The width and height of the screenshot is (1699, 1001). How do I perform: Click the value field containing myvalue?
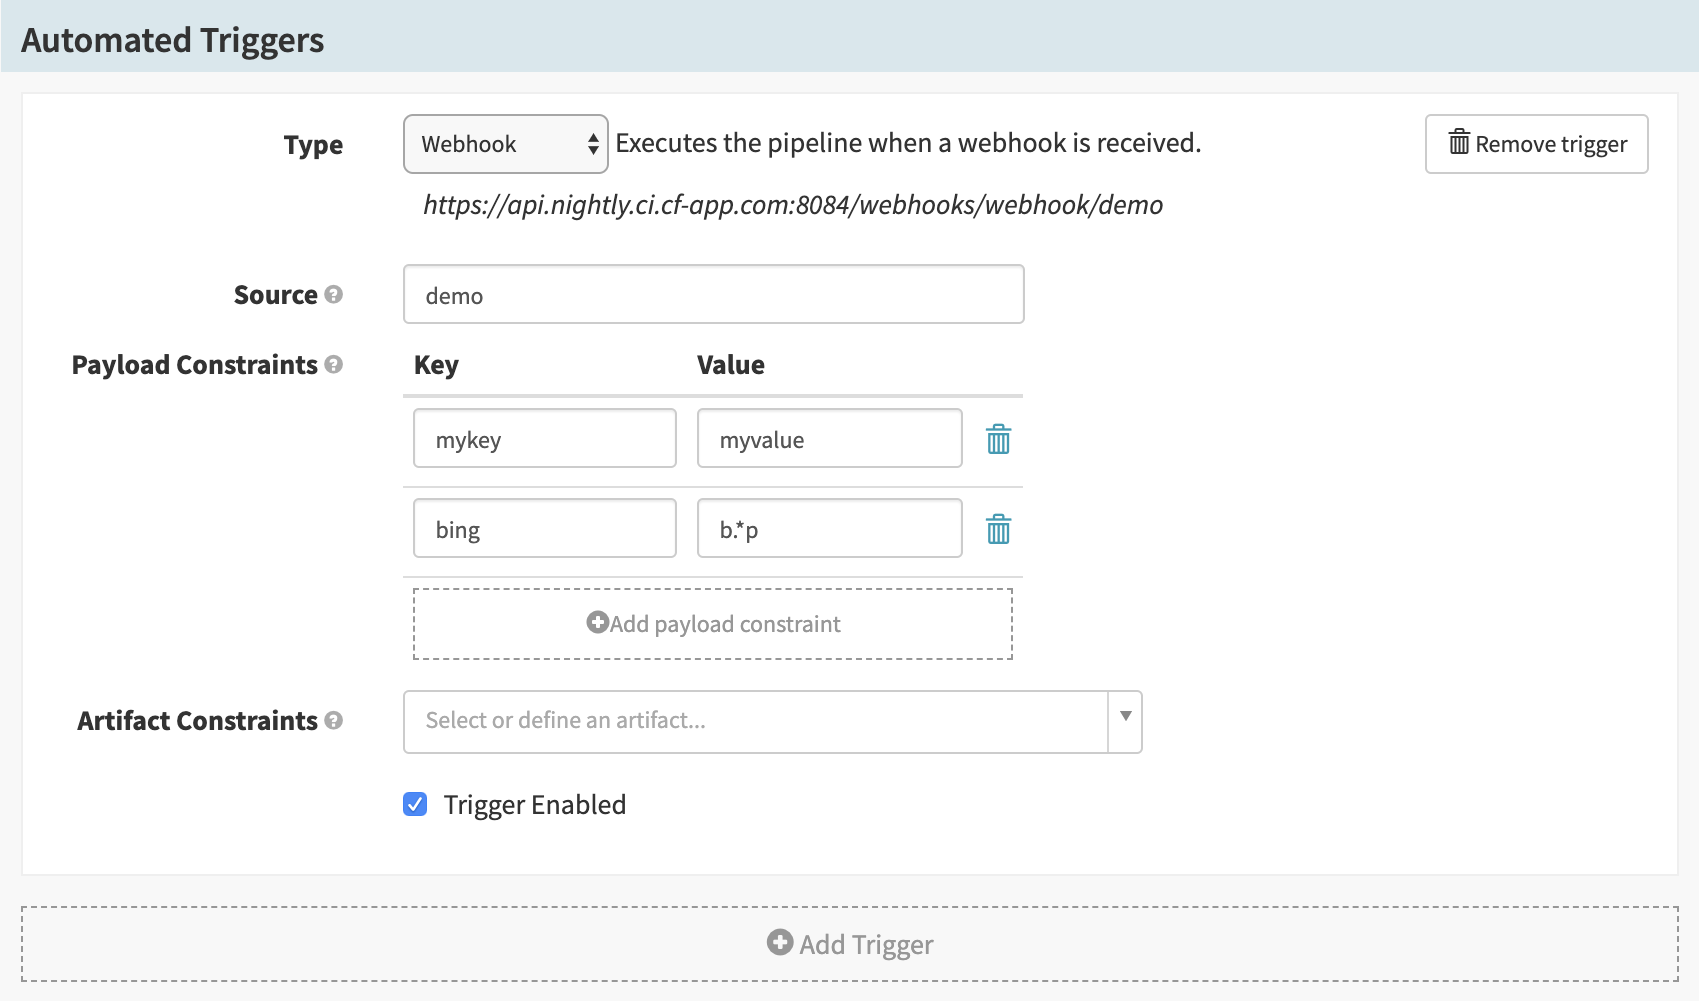coord(829,439)
